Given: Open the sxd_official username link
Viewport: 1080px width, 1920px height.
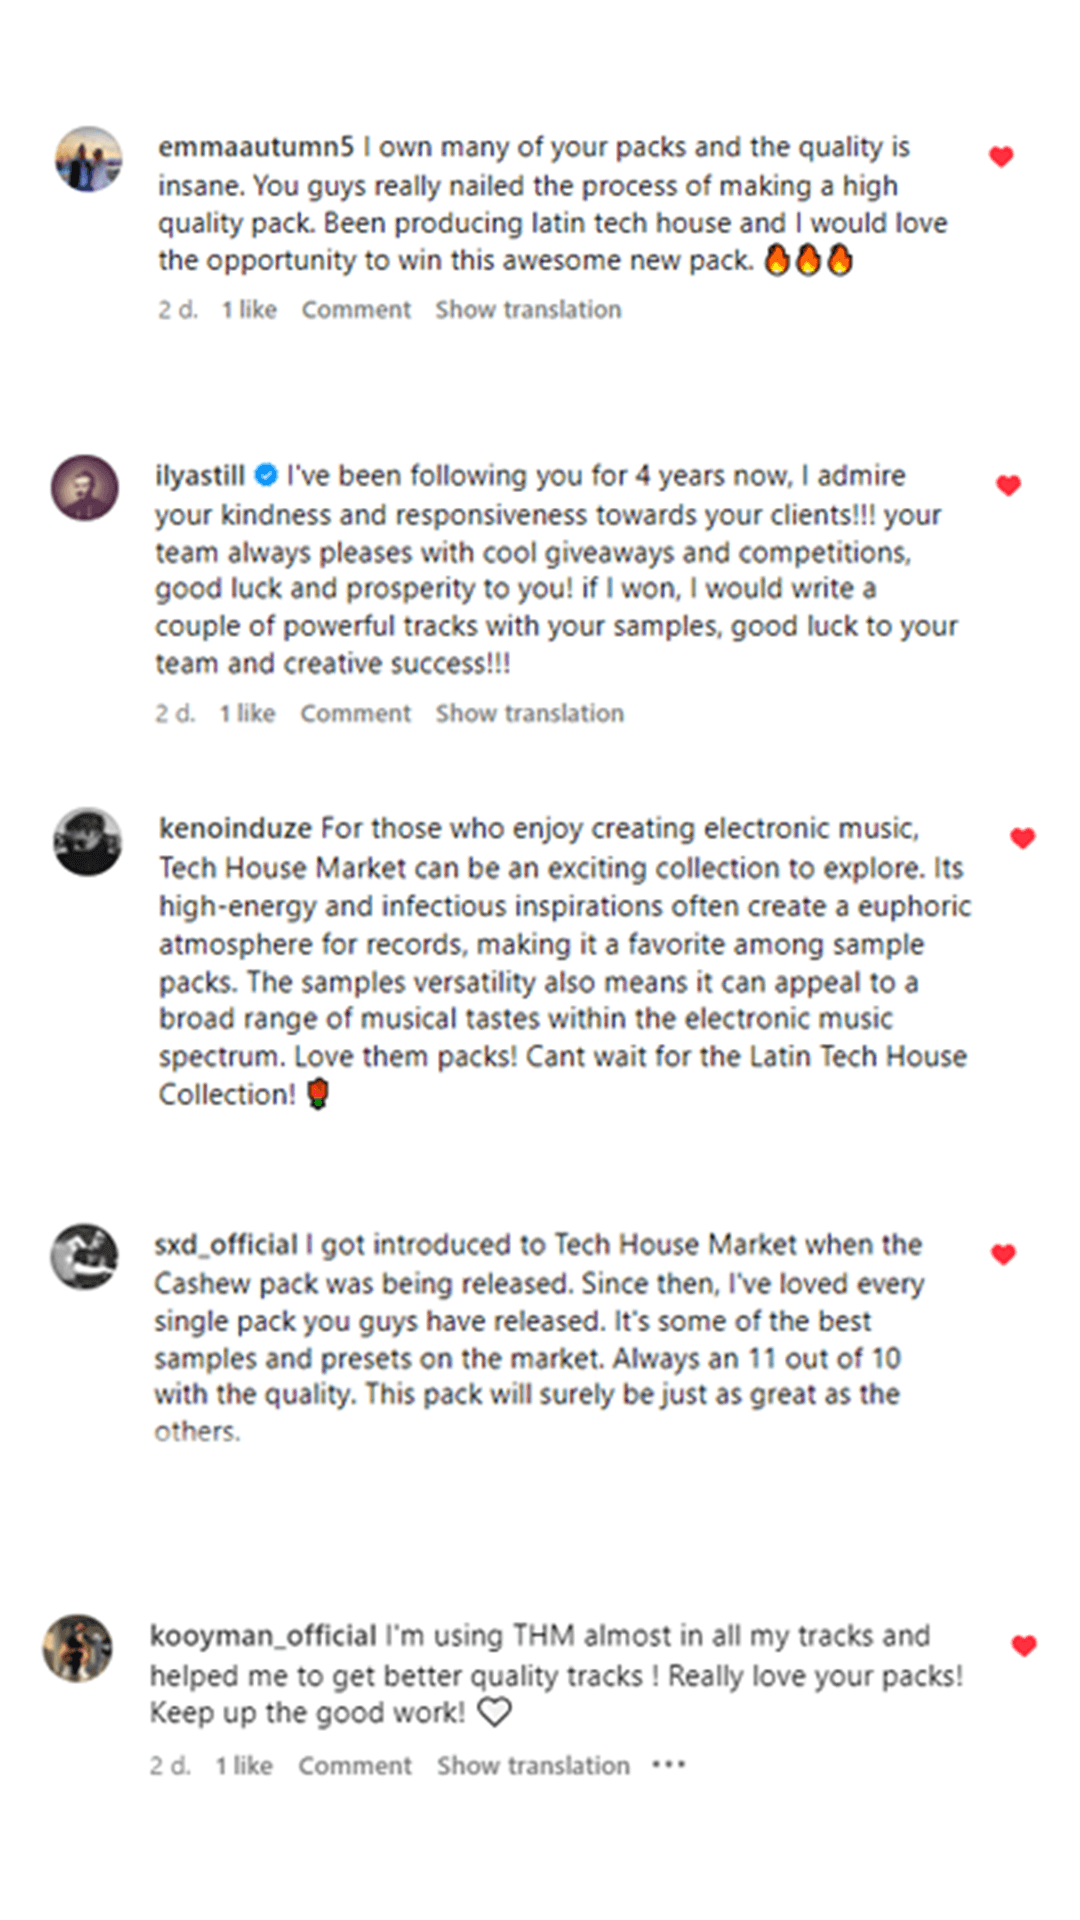Looking at the screenshot, I should [x=226, y=1245].
